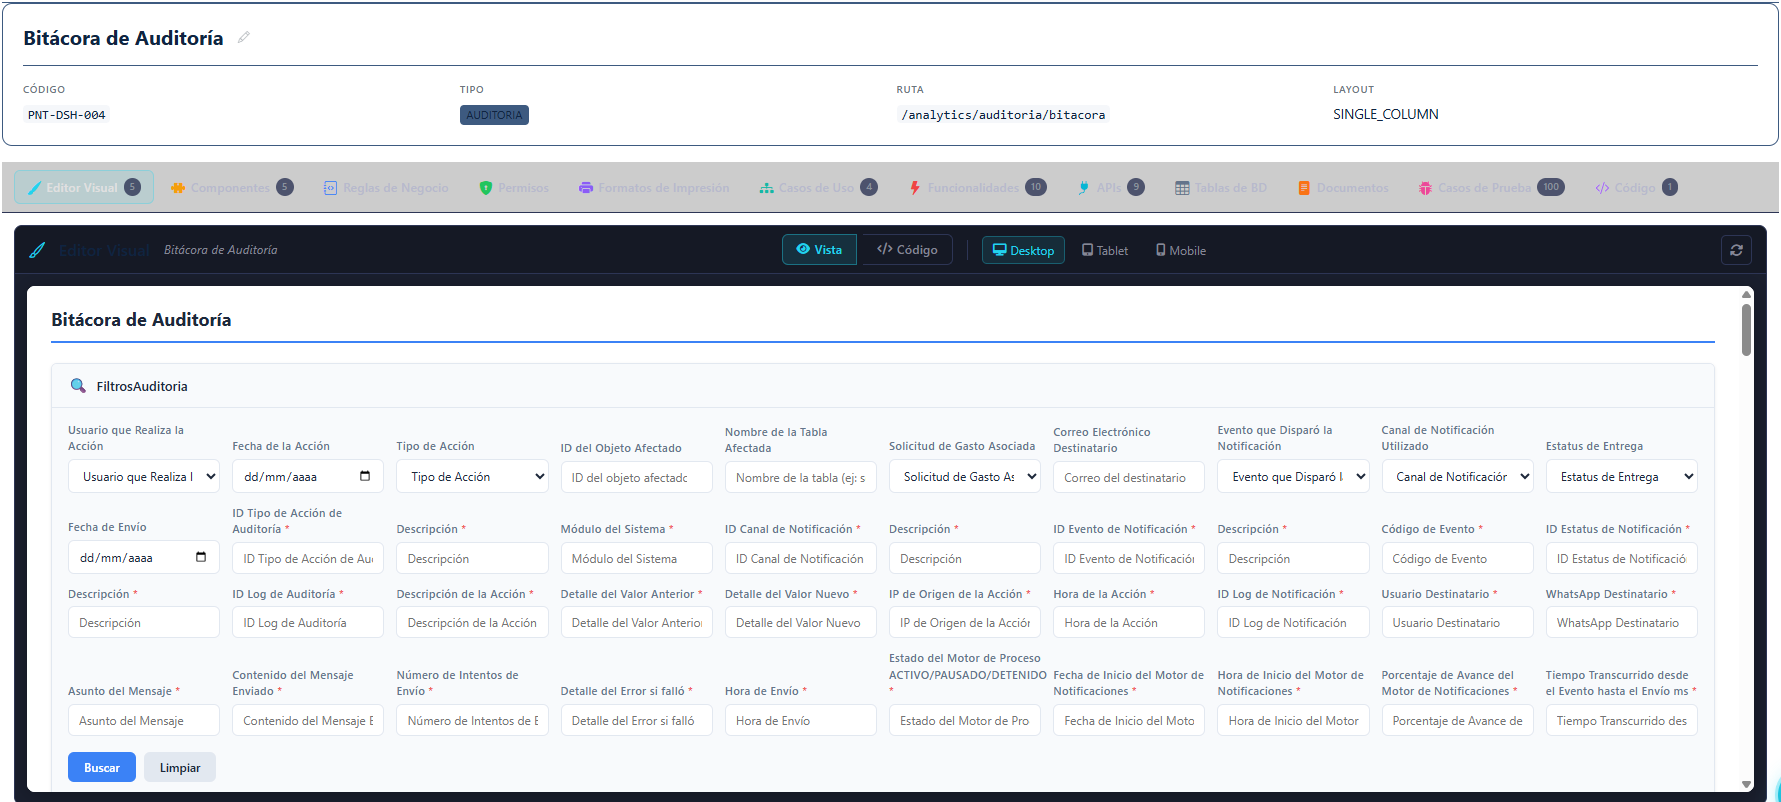The height and width of the screenshot is (802, 1781).
Task: Focus the ID Canal de Notificación field
Action: point(801,558)
